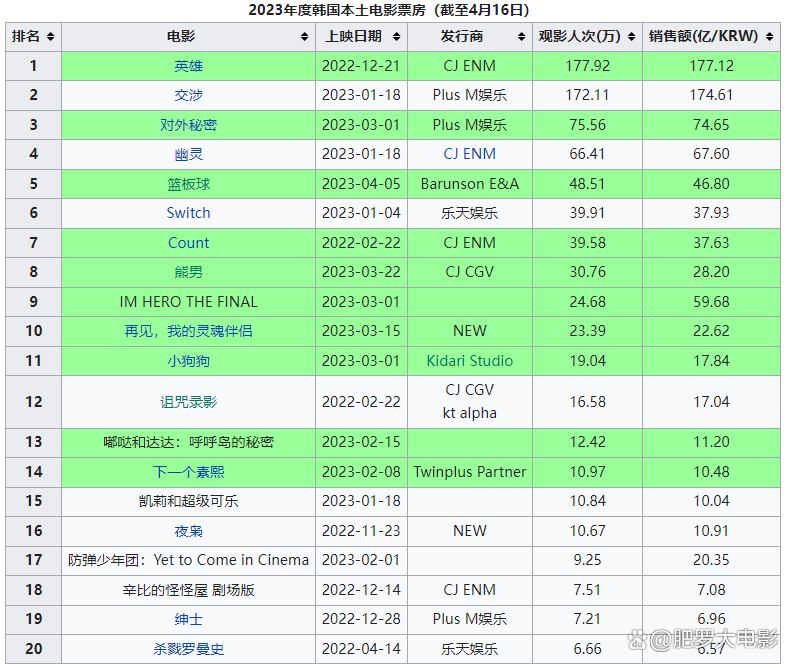Open the Kidari Studio distributor link
This screenshot has width=794, height=668.
click(x=469, y=361)
